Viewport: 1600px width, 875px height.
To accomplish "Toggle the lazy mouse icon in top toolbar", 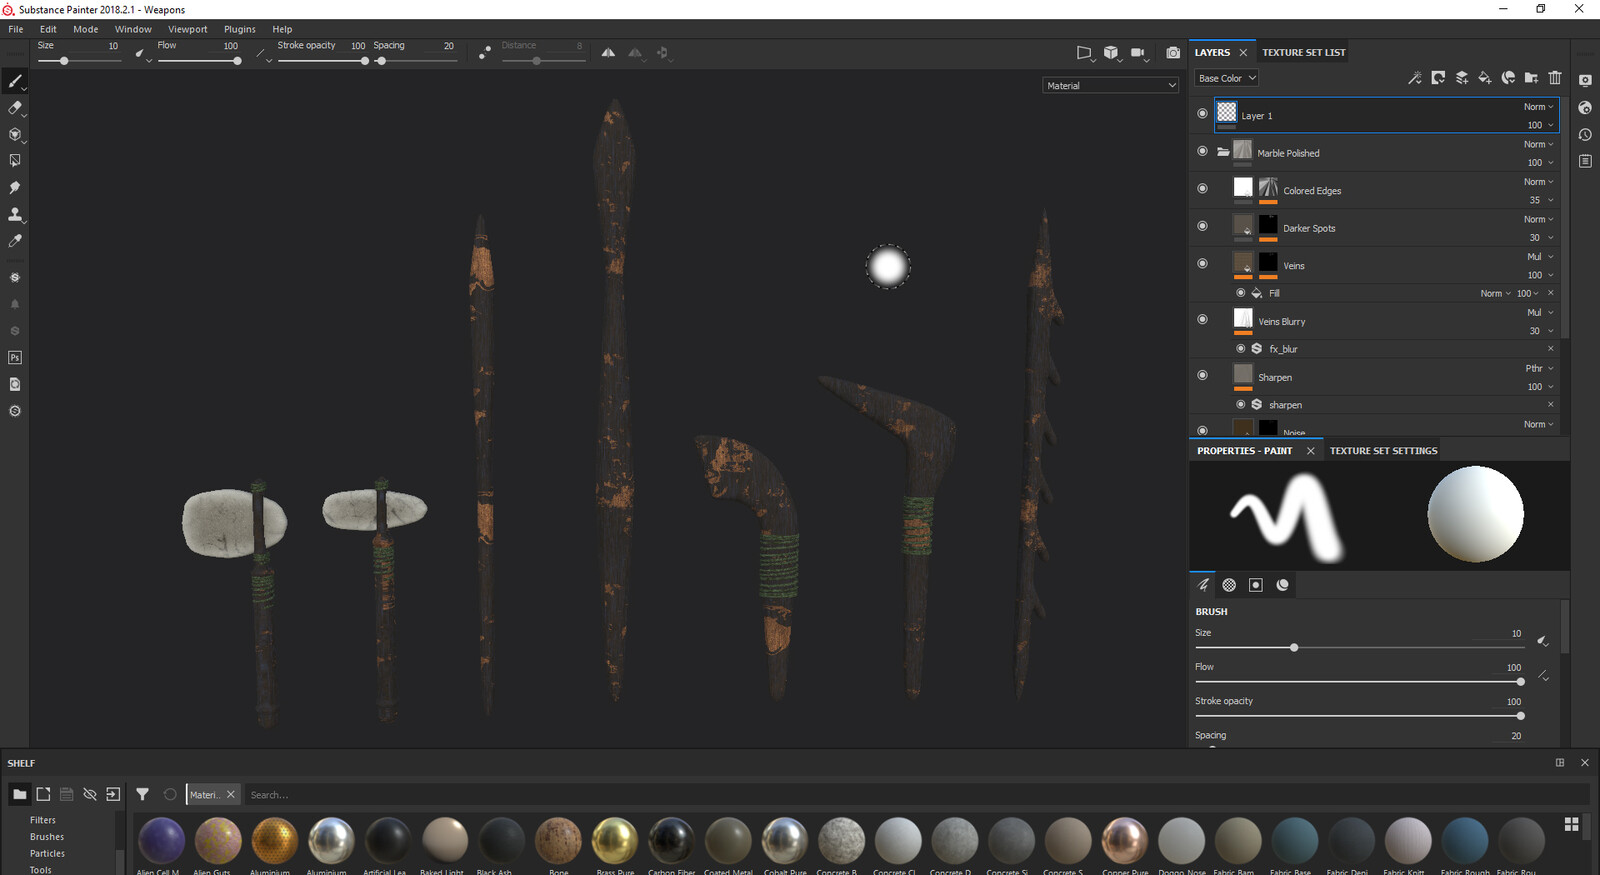I will 485,53.
